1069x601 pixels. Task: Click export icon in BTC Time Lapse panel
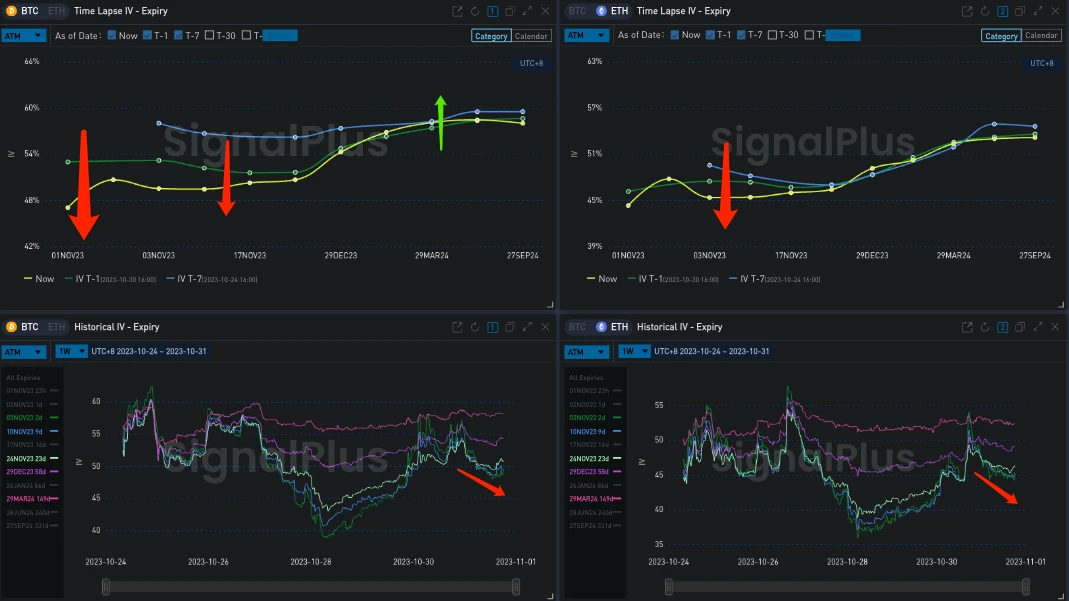pos(457,11)
